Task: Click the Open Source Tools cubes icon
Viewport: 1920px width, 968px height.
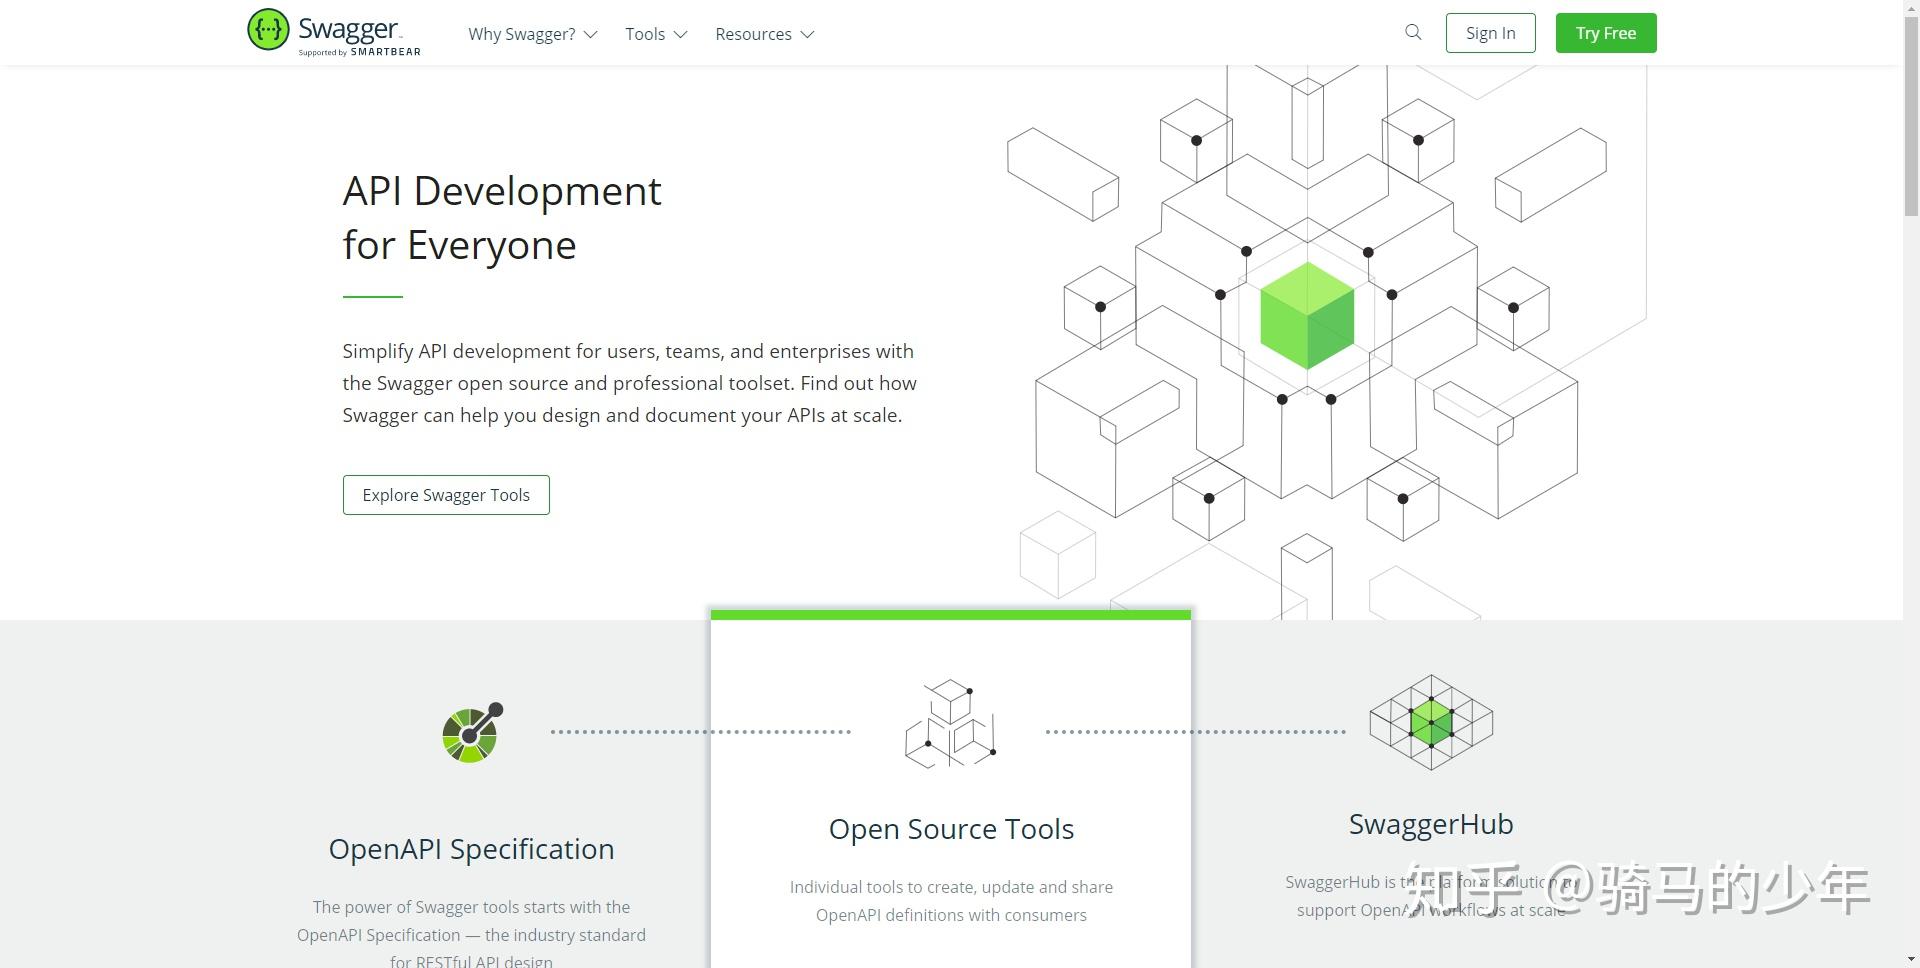Action: (951, 724)
